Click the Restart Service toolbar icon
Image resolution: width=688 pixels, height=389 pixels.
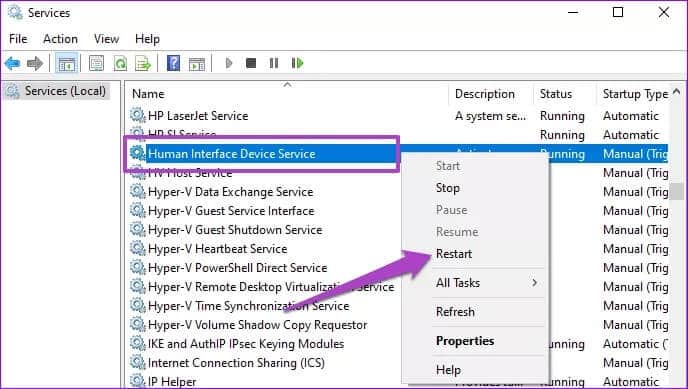pyautogui.click(x=297, y=64)
